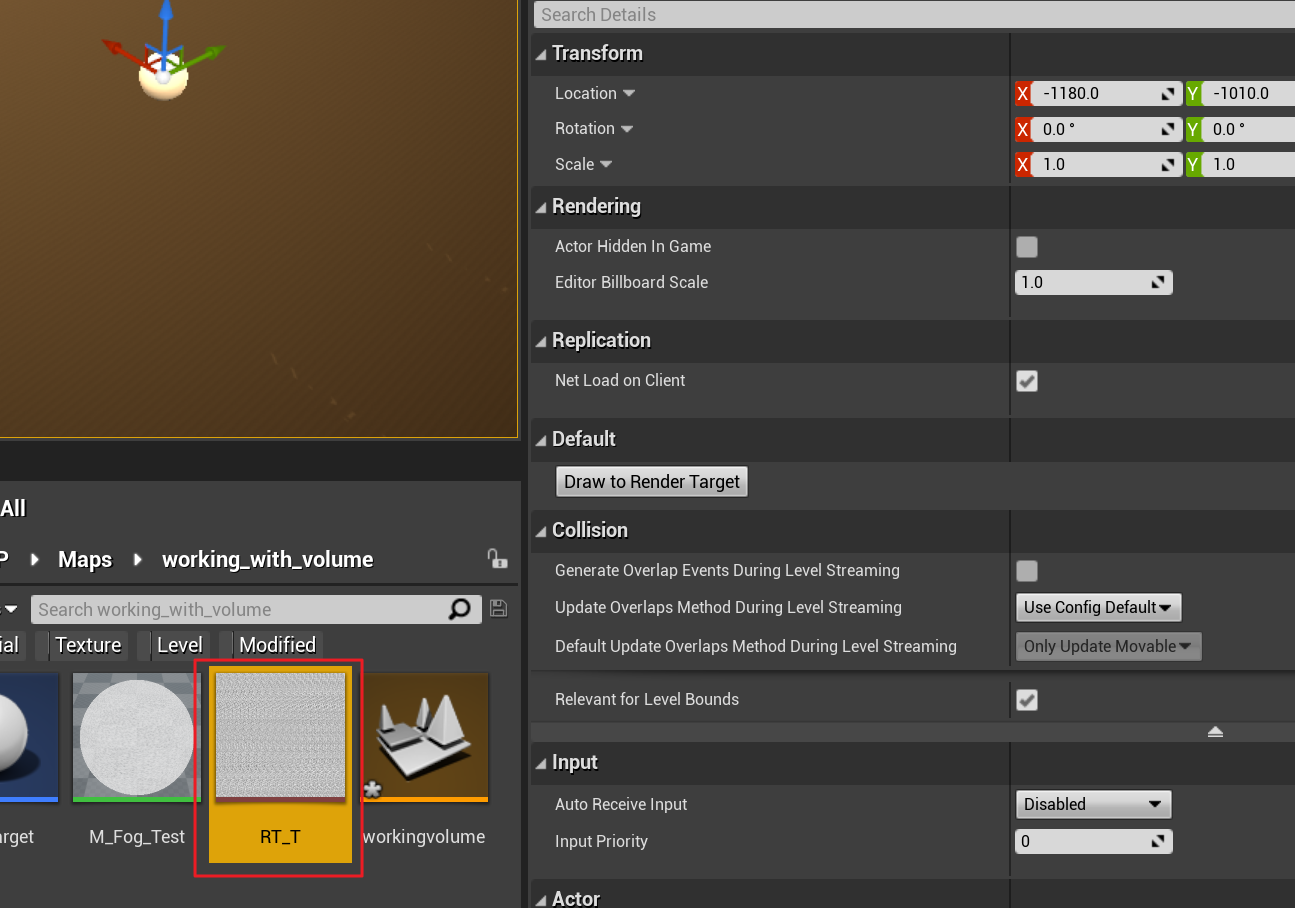Click the Scale Y value field

pyautogui.click(x=1249, y=164)
